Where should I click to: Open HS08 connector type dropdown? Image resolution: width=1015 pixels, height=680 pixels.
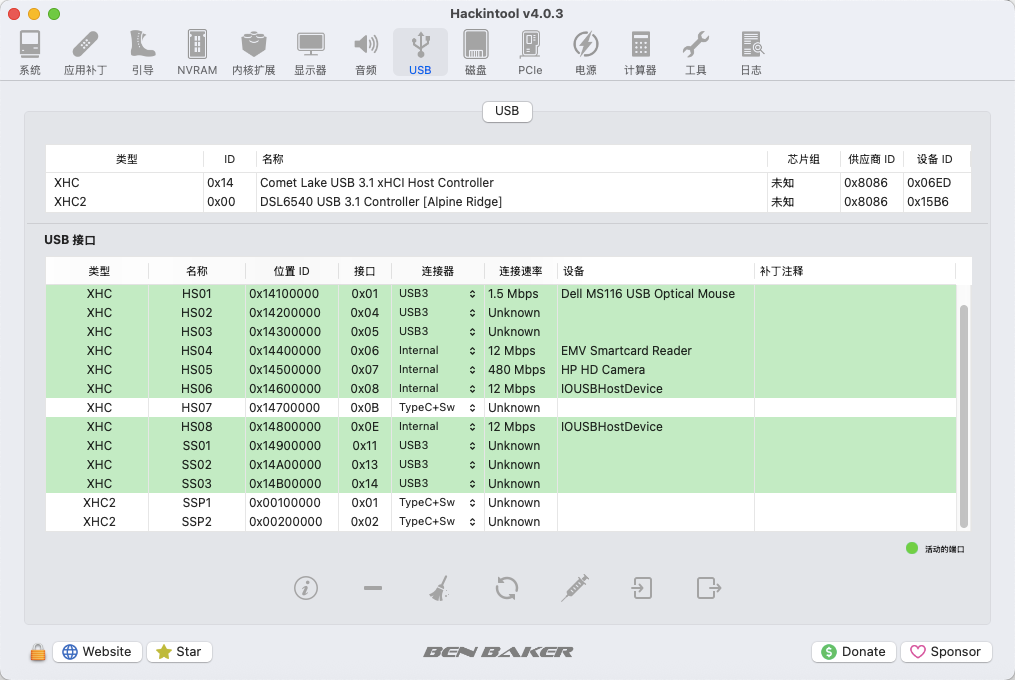[x=437, y=426]
